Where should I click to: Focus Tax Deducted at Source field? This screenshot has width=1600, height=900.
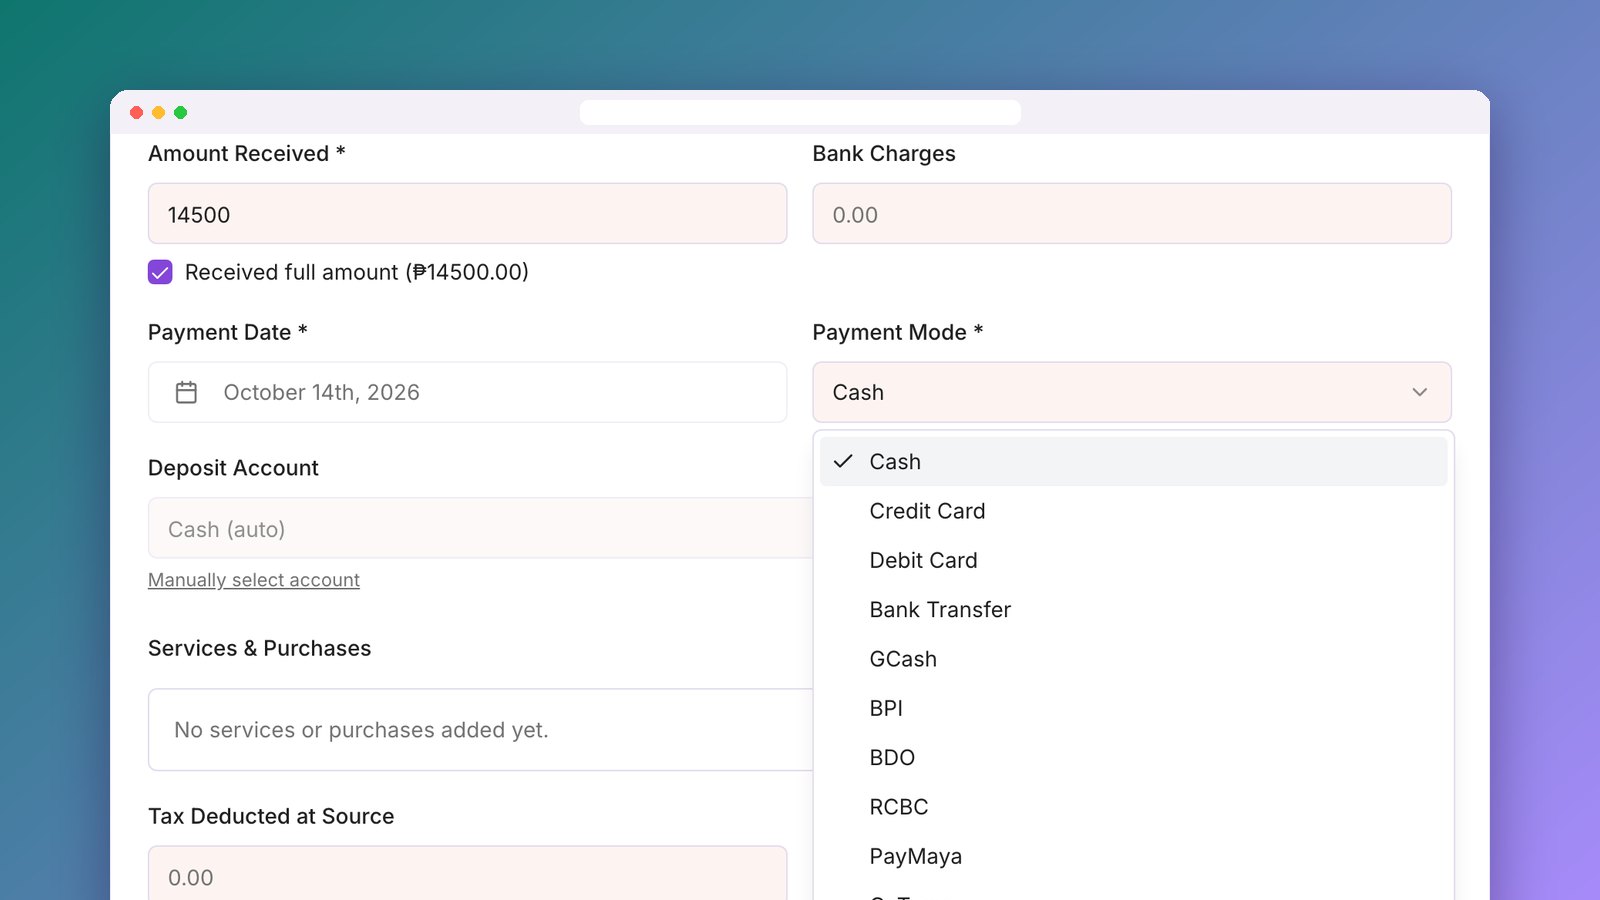pyautogui.click(x=467, y=873)
